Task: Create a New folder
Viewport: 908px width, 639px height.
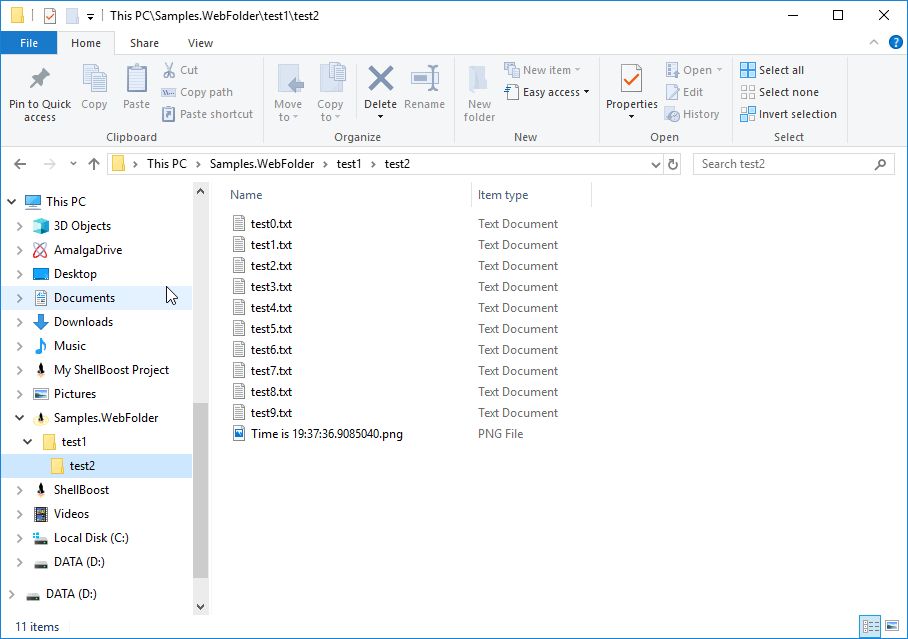Action: click(x=479, y=93)
